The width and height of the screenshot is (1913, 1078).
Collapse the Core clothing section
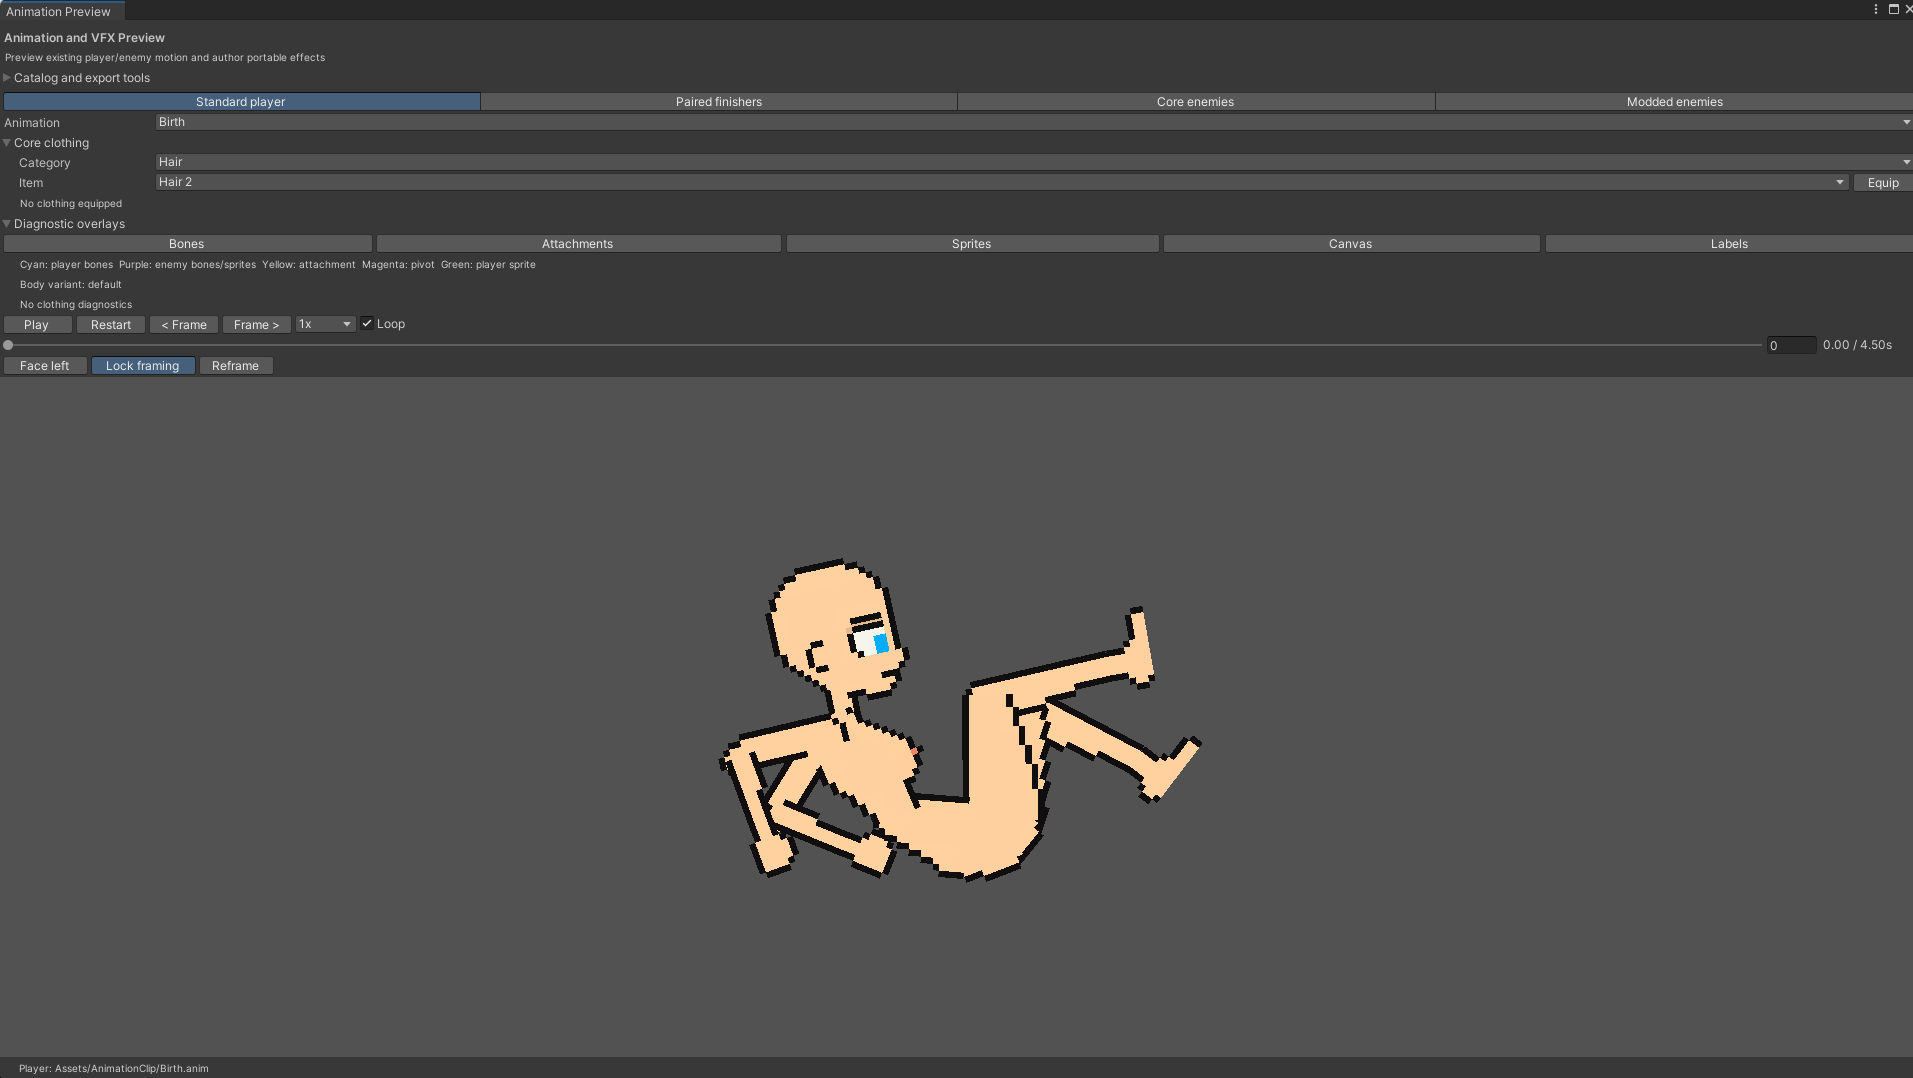47,143
